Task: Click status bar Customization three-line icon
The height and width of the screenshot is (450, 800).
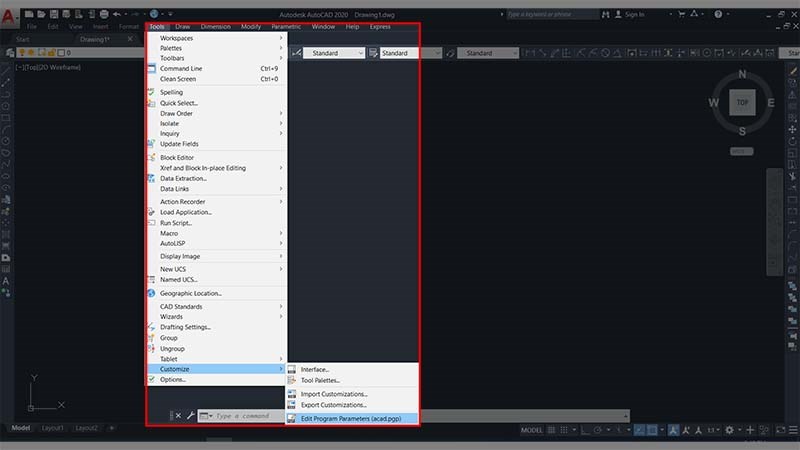Action: click(x=793, y=430)
